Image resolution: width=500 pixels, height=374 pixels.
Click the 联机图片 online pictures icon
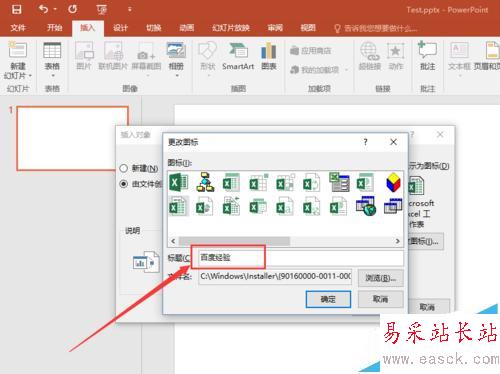point(113,56)
